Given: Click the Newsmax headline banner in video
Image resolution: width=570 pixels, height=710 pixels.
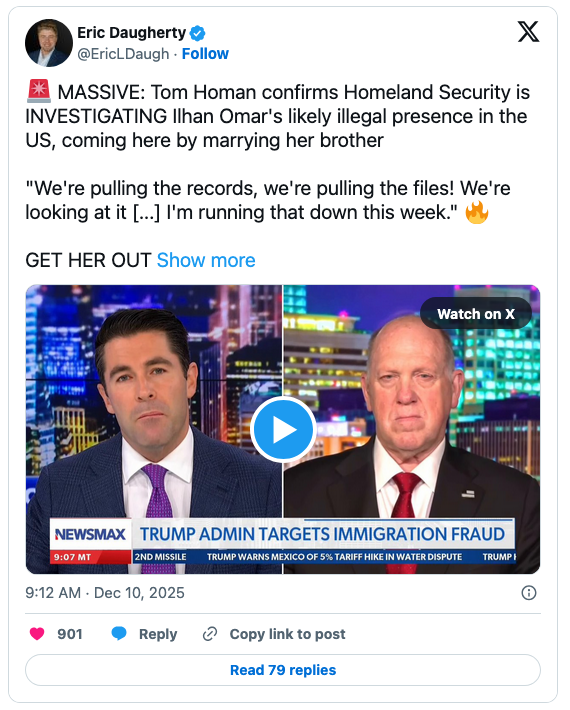Looking at the screenshot, I should point(323,534).
